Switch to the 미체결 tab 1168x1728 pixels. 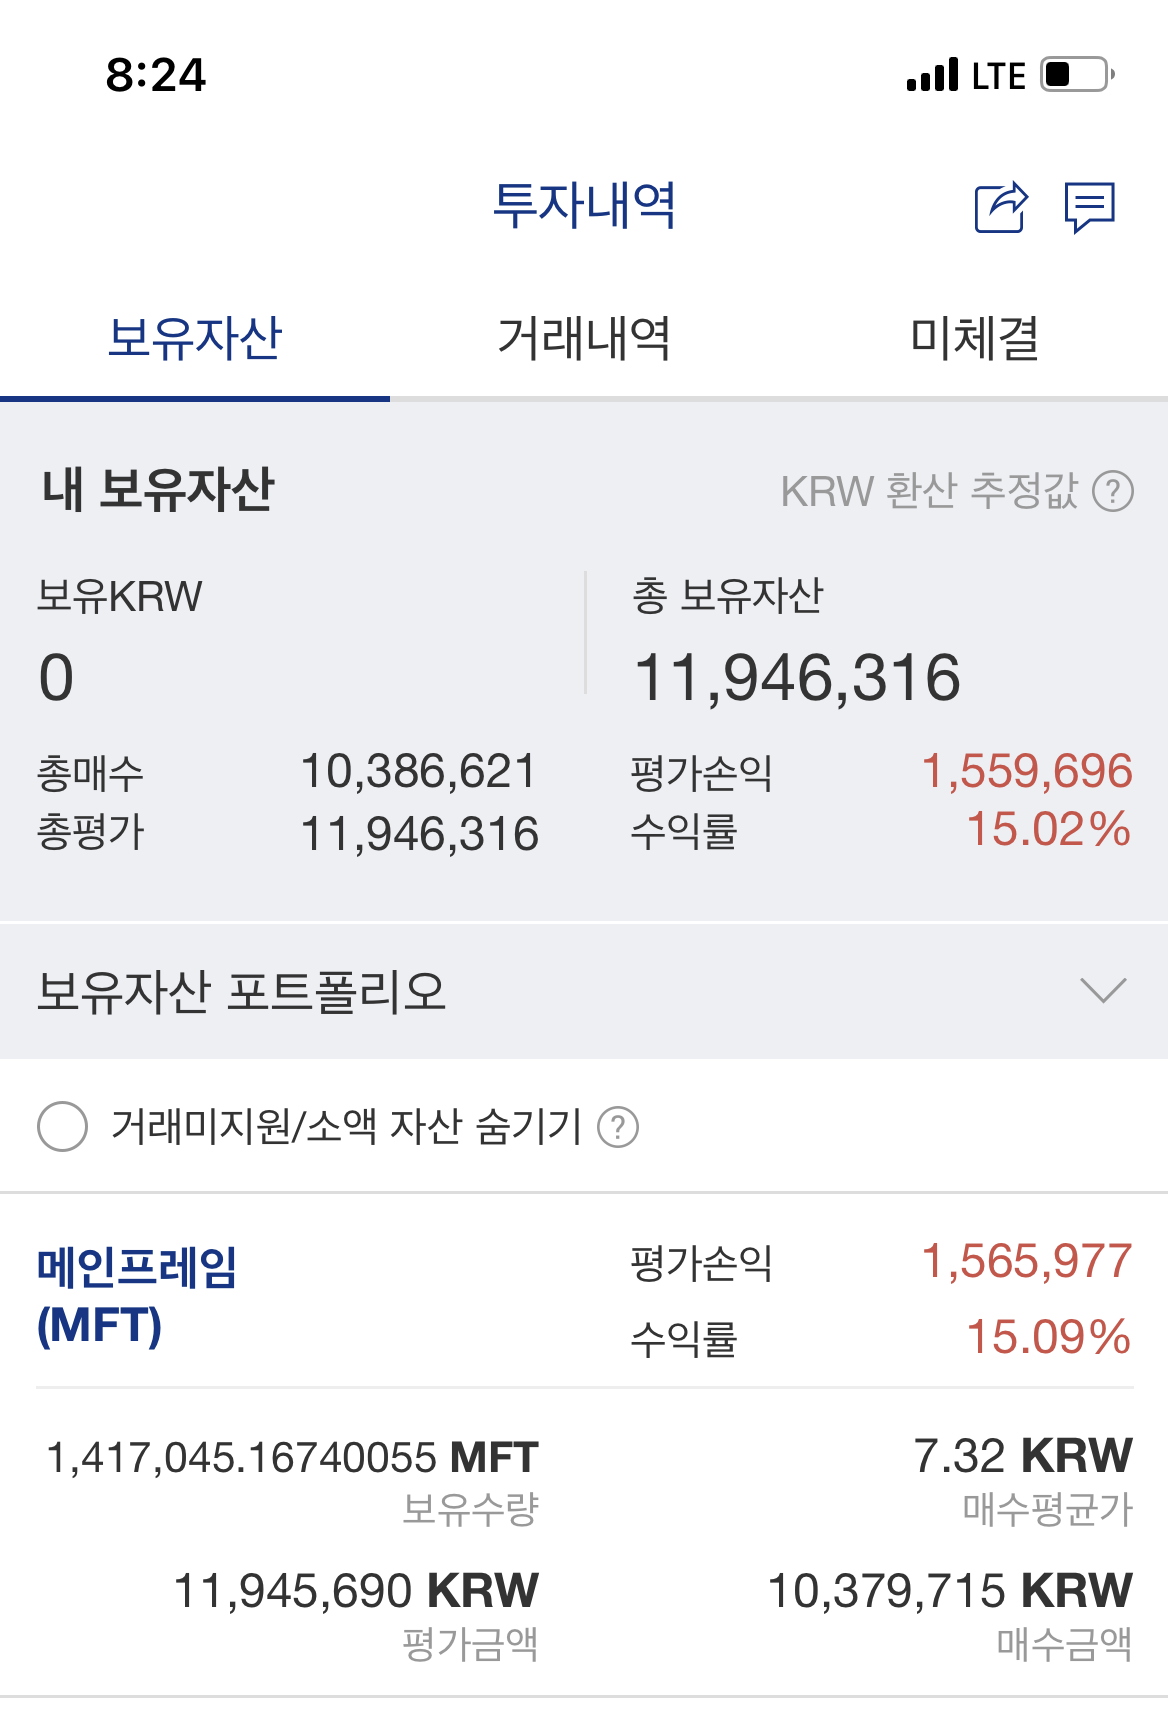coord(973,338)
